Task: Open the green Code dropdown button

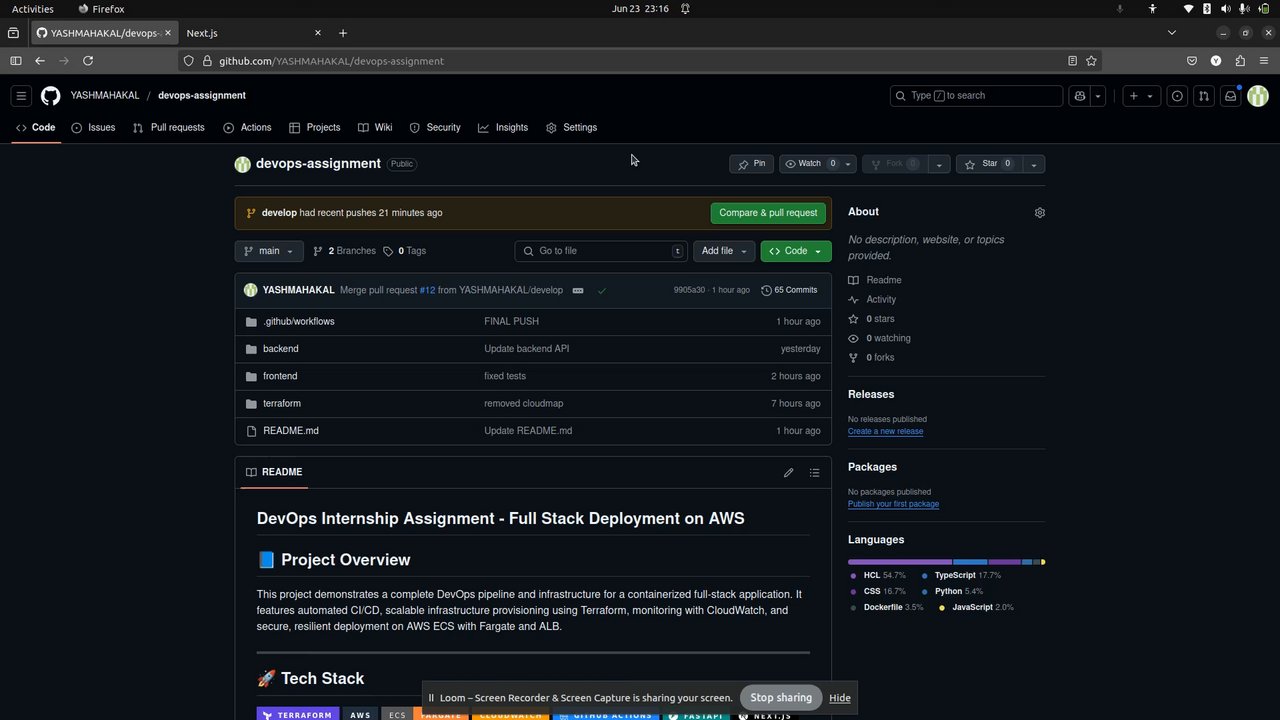Action: 796,251
